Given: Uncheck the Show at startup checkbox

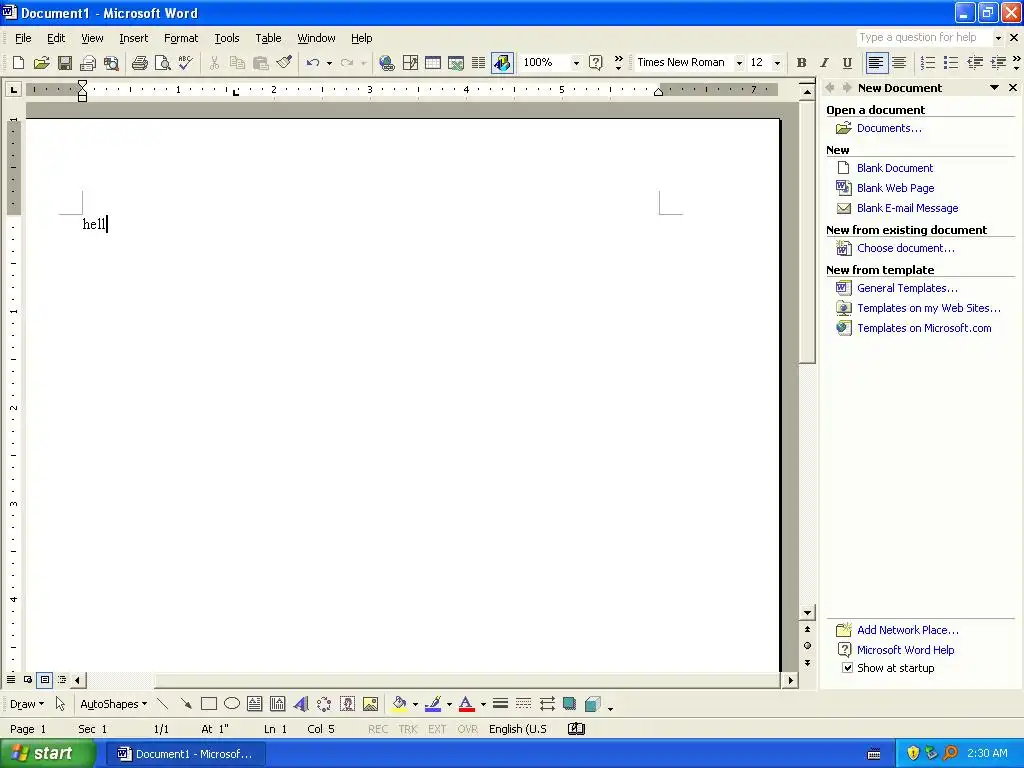Looking at the screenshot, I should (x=847, y=668).
